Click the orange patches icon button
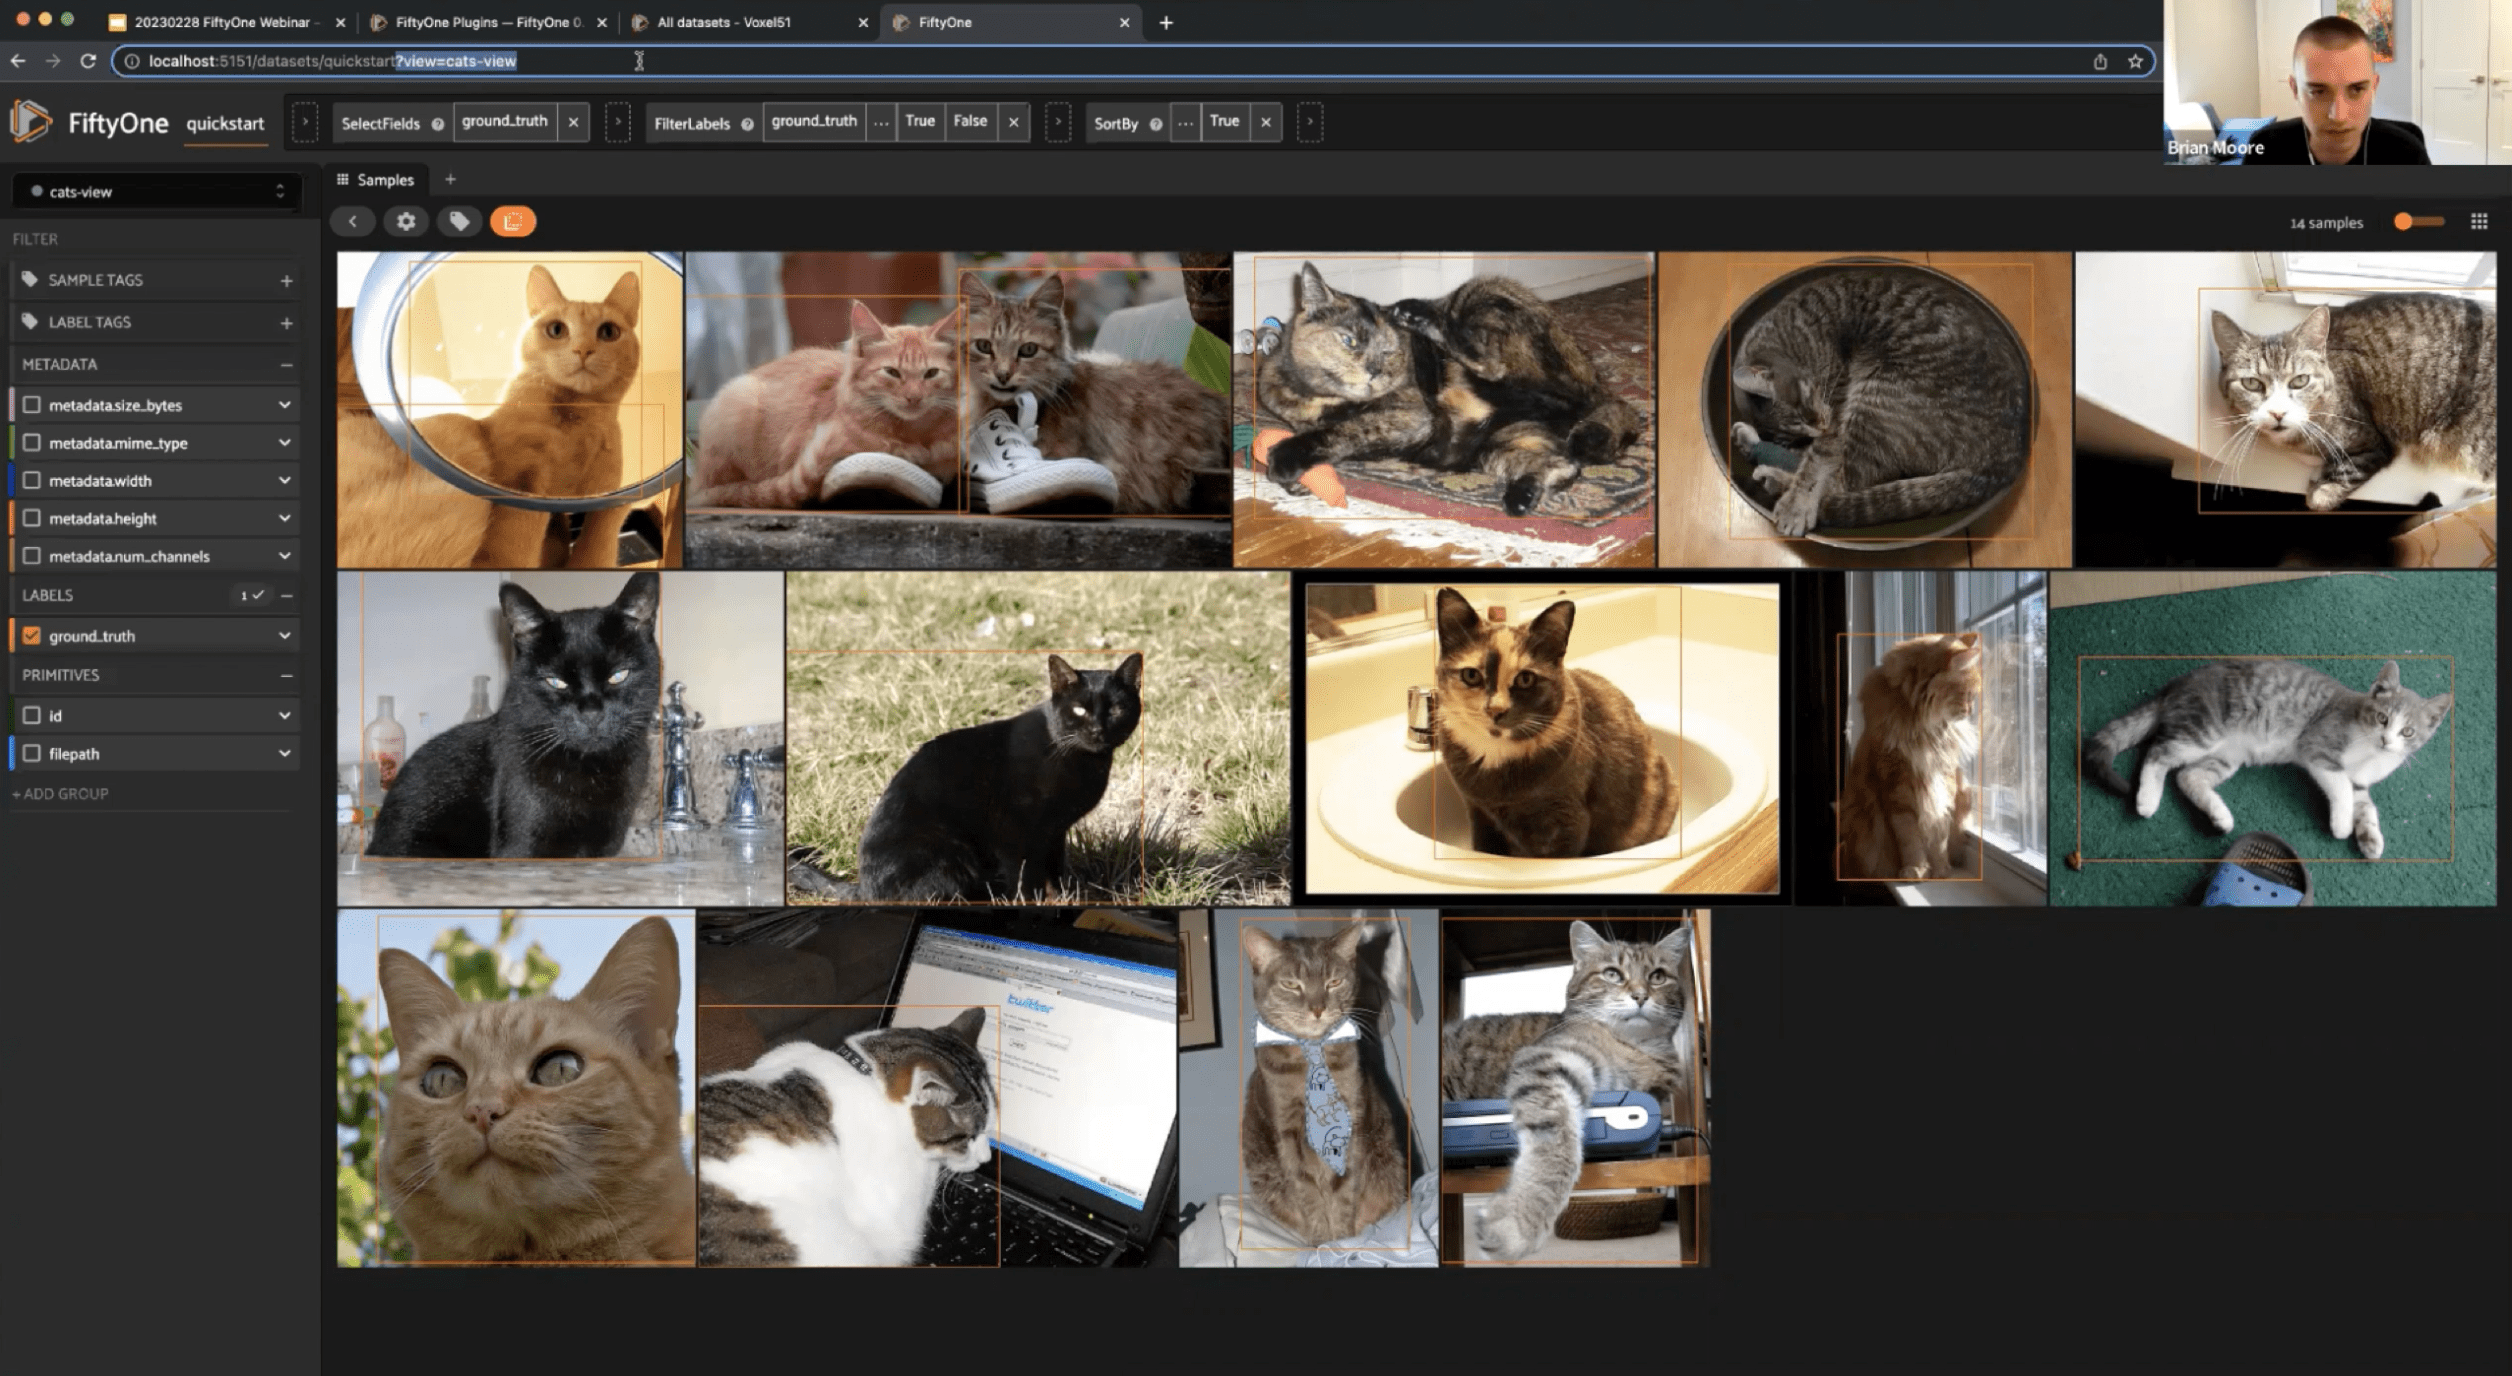 click(x=513, y=221)
